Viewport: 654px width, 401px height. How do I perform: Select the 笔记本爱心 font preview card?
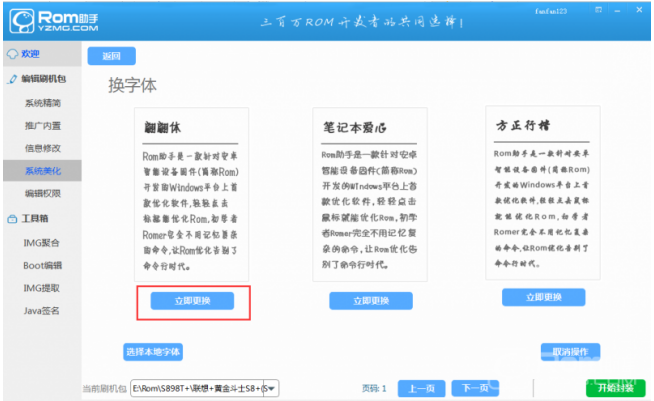370,194
